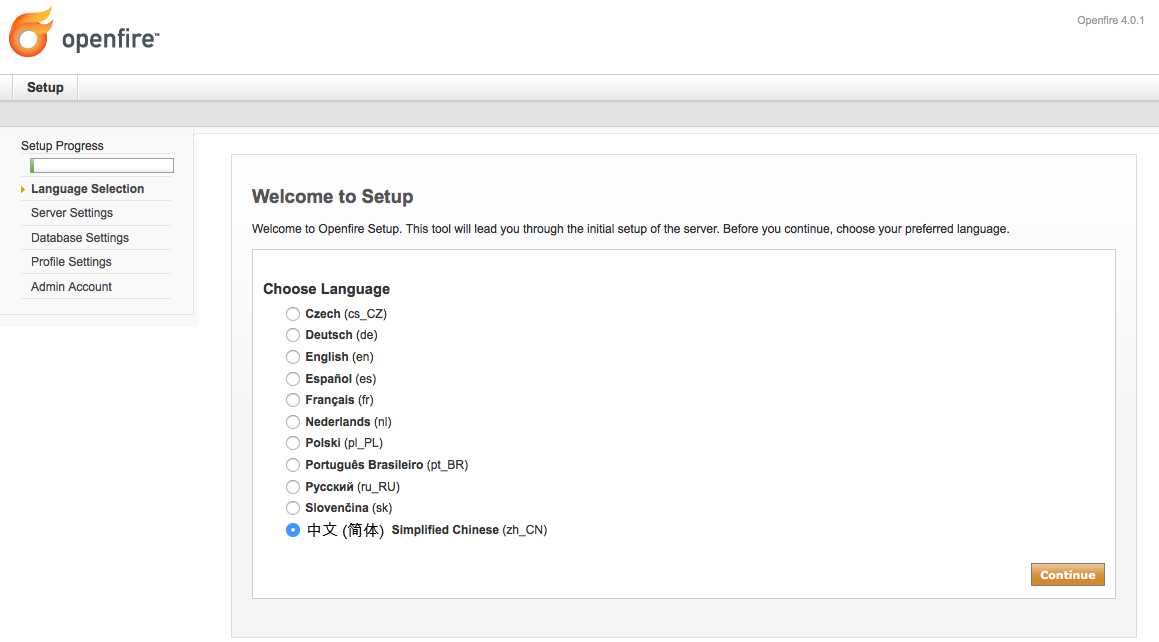Click the Continue button
This screenshot has width=1159, height=642.
click(1067, 575)
